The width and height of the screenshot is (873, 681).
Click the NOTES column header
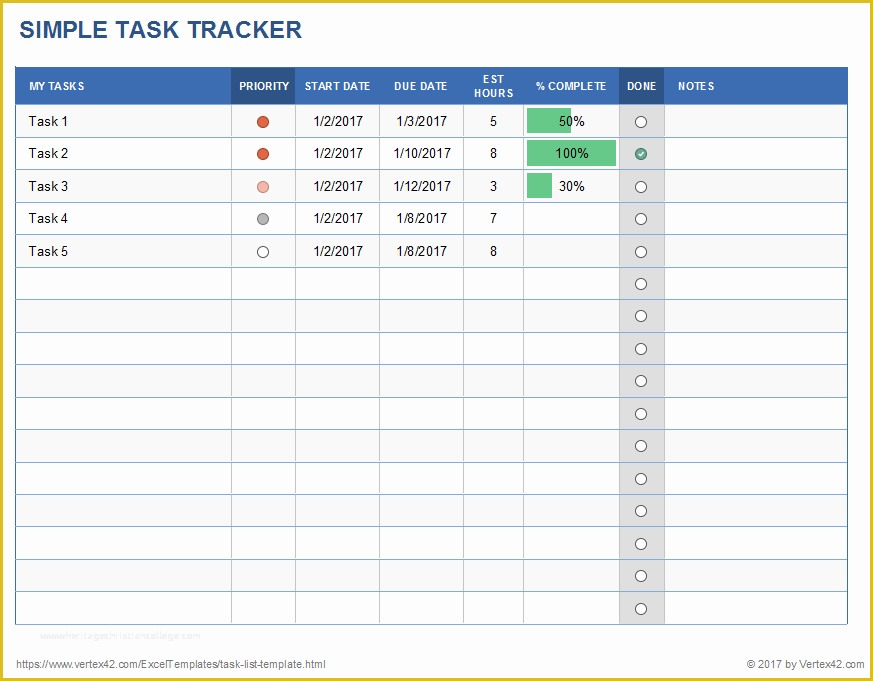[x=695, y=86]
